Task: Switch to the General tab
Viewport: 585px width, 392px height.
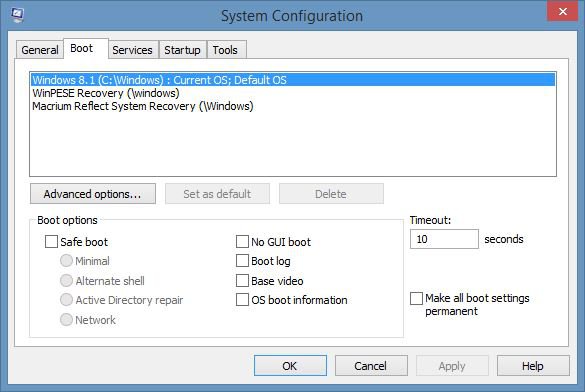Action: [40, 50]
